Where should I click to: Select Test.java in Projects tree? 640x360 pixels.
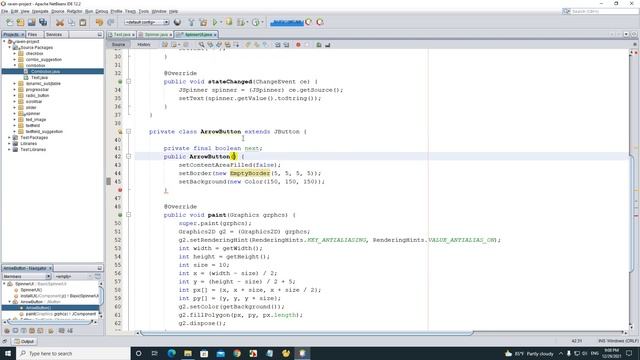pyautogui.click(x=40, y=78)
